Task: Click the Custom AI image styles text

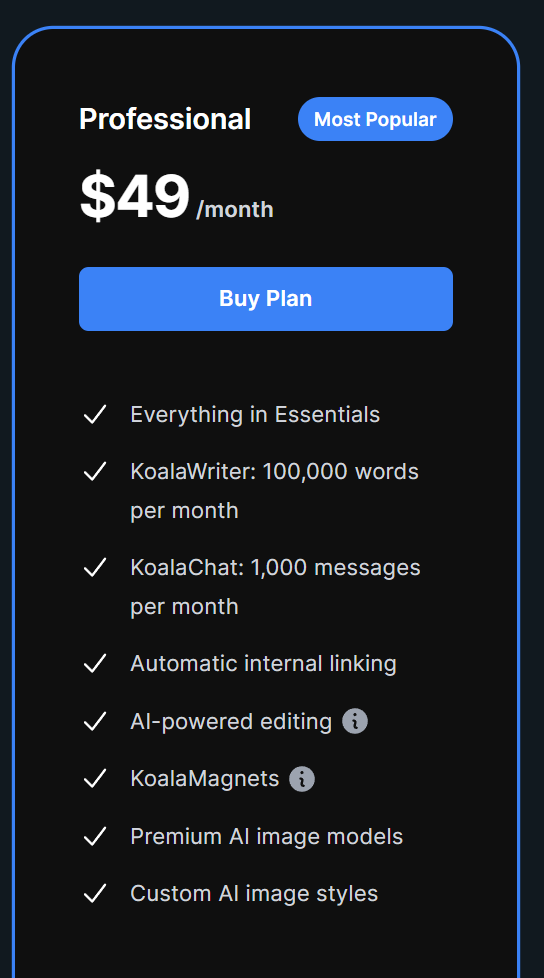Action: pos(254,894)
